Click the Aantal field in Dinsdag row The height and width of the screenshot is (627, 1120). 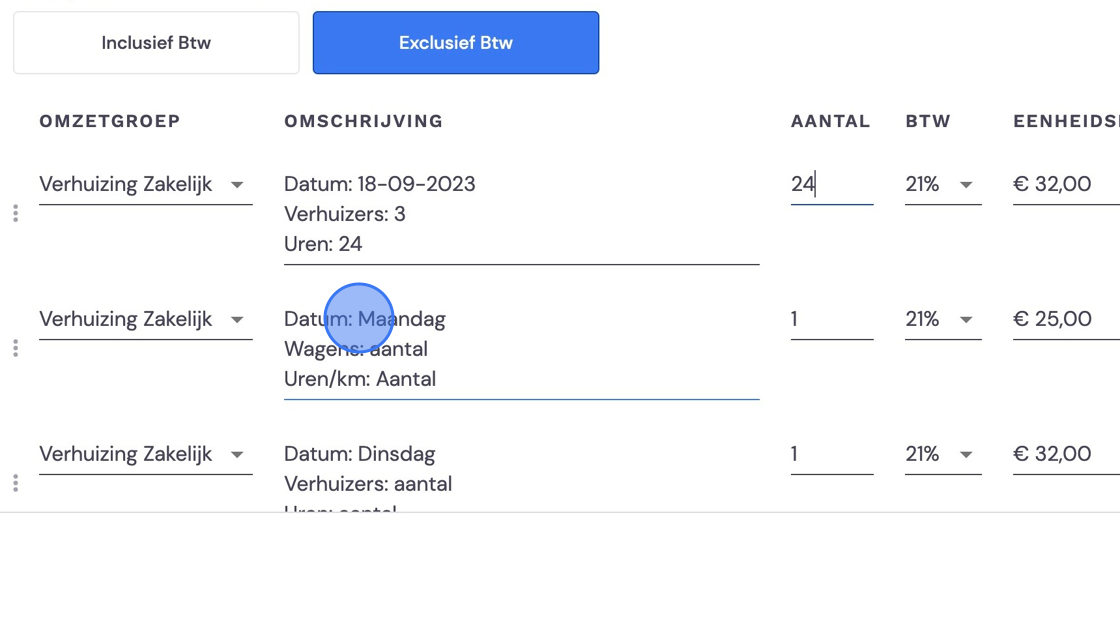click(831, 454)
